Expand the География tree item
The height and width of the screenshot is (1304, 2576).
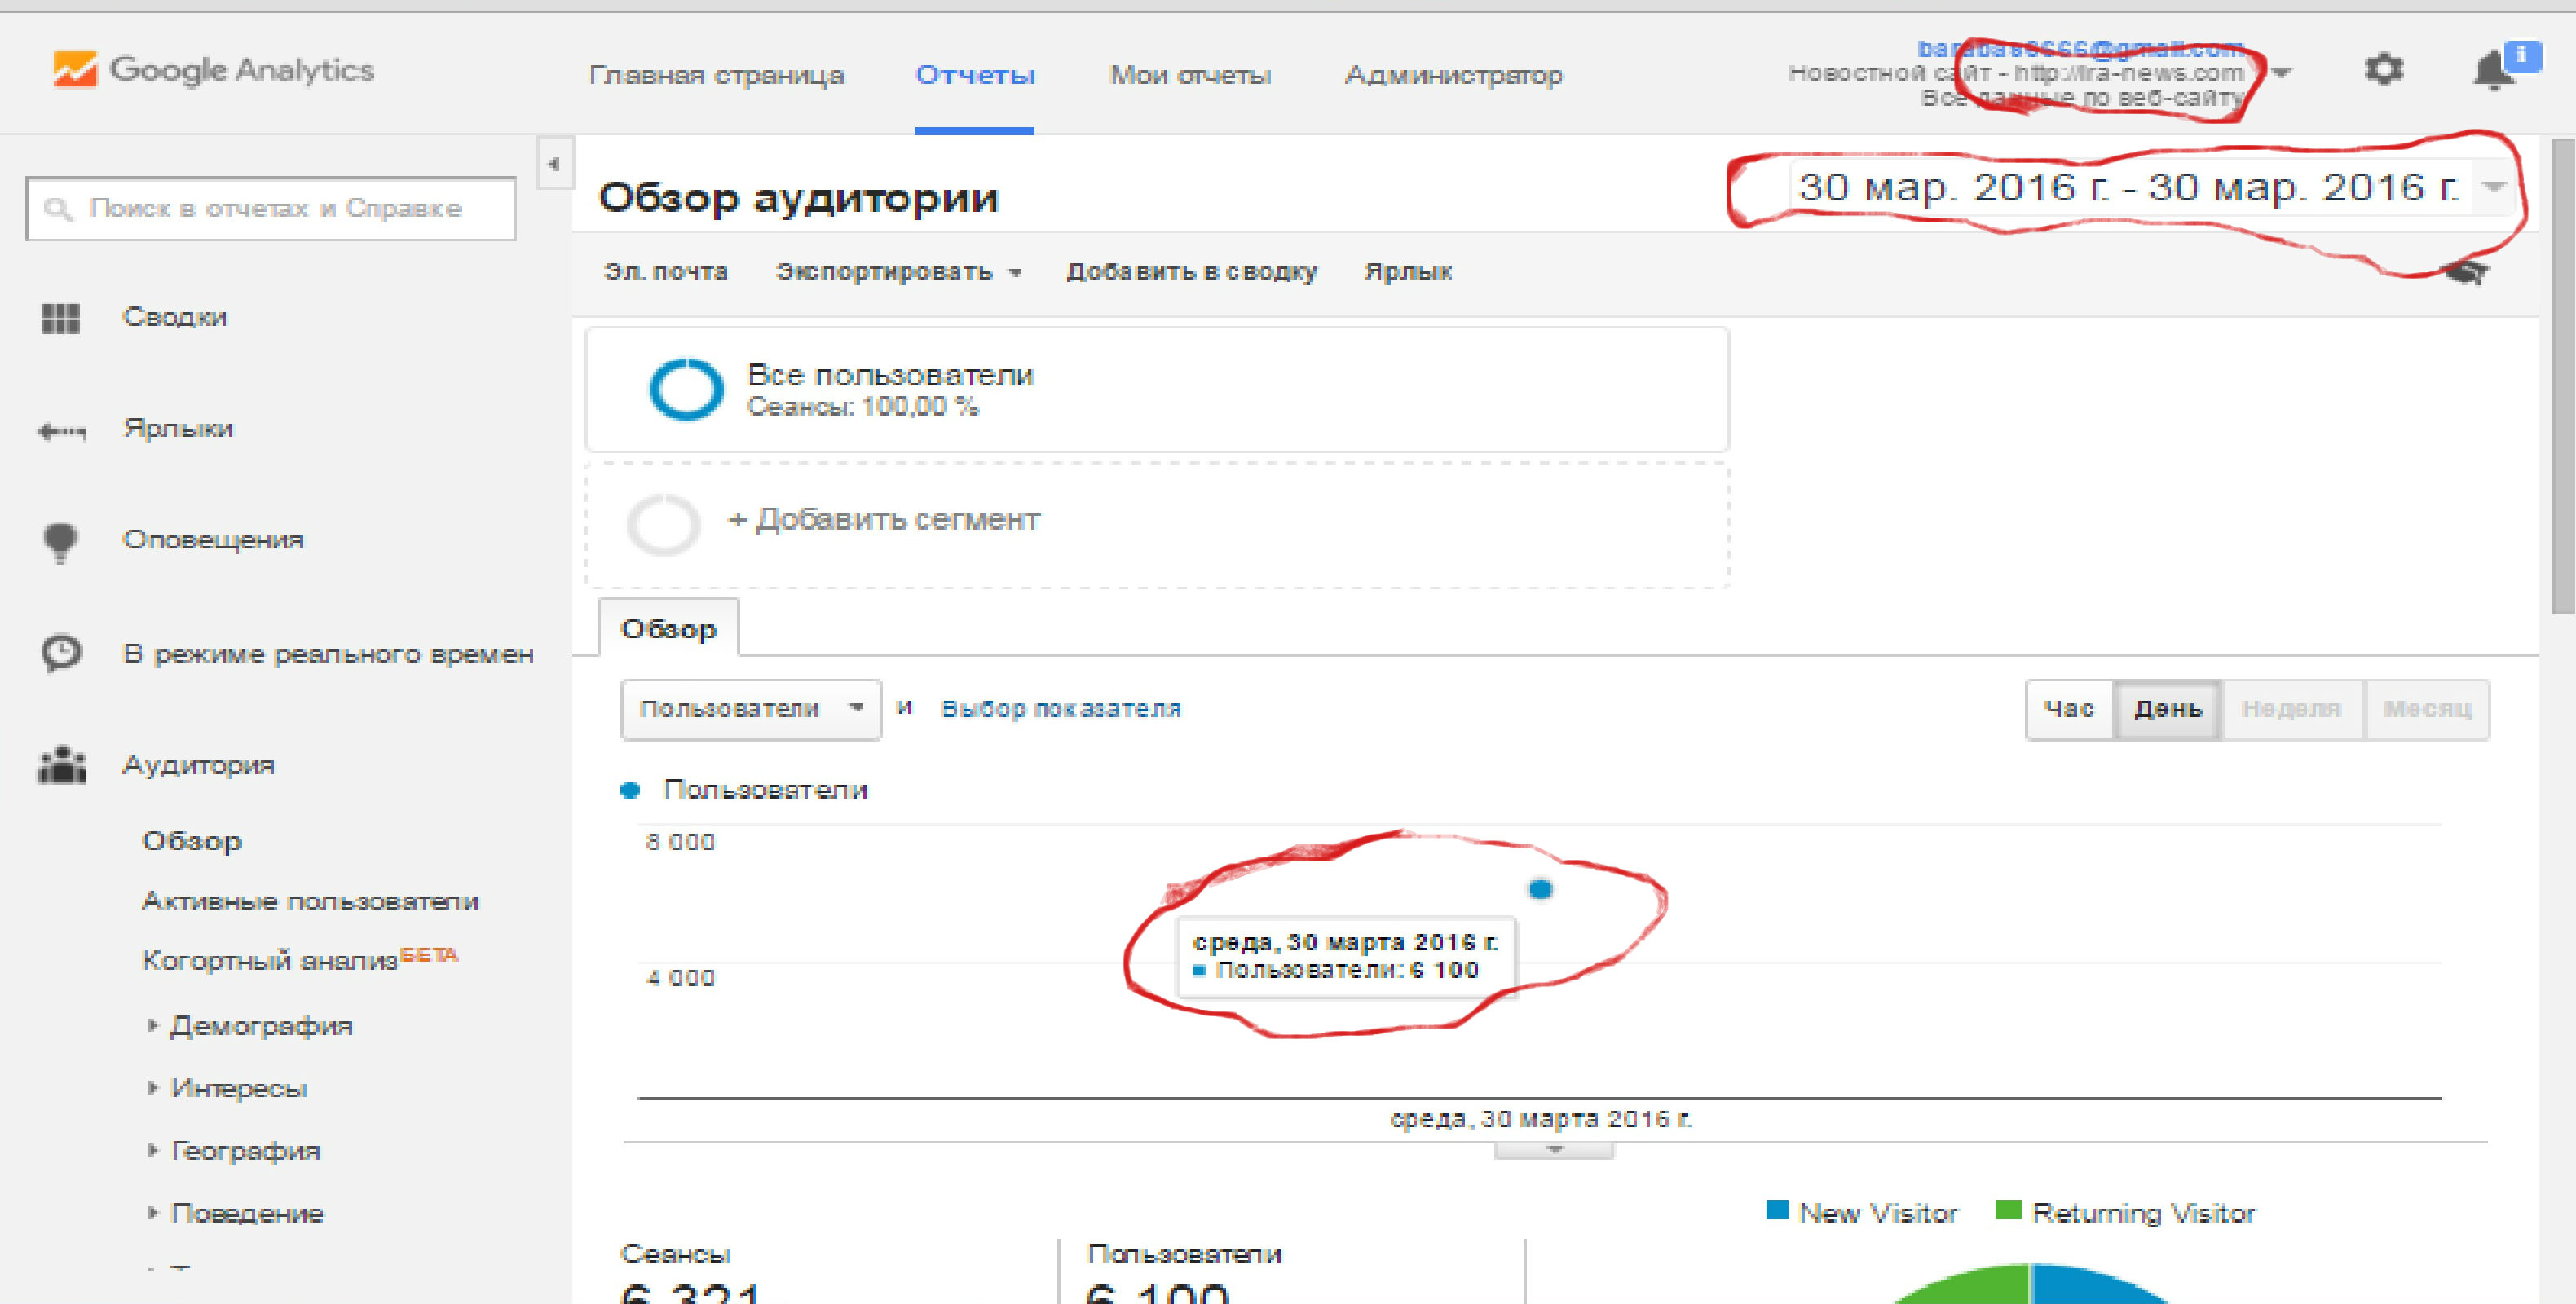click(x=152, y=1150)
